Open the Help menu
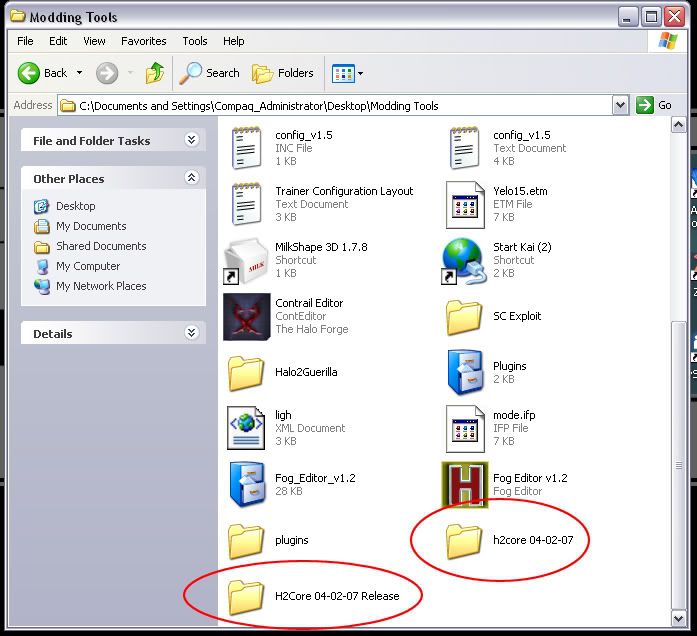 coord(233,41)
